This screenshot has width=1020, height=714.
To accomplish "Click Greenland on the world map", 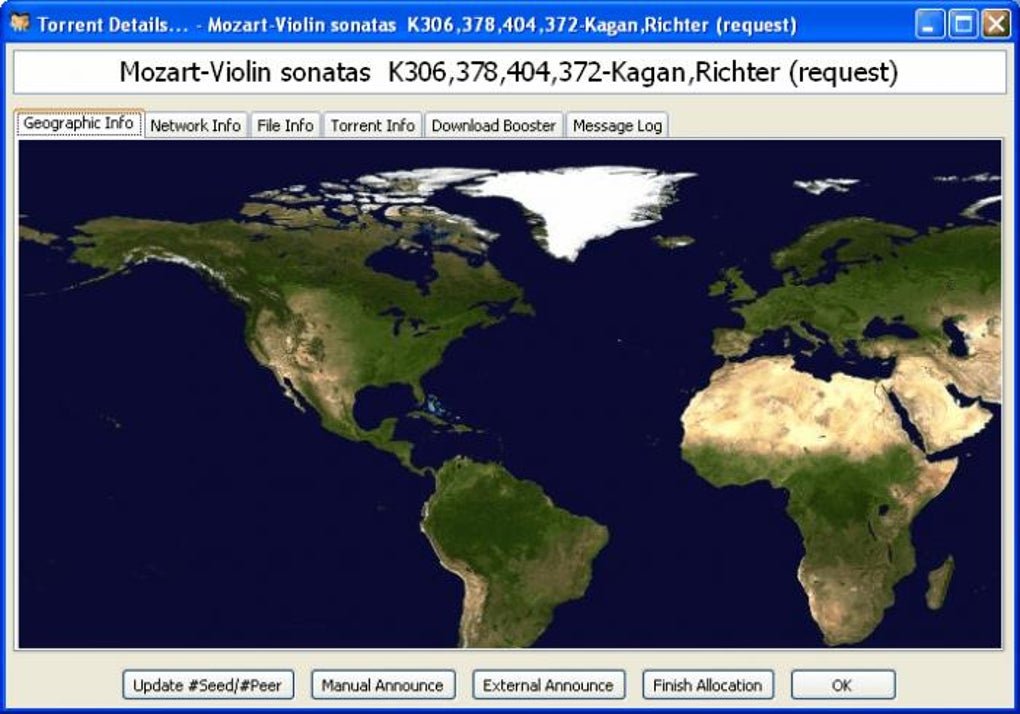I will (x=579, y=205).
